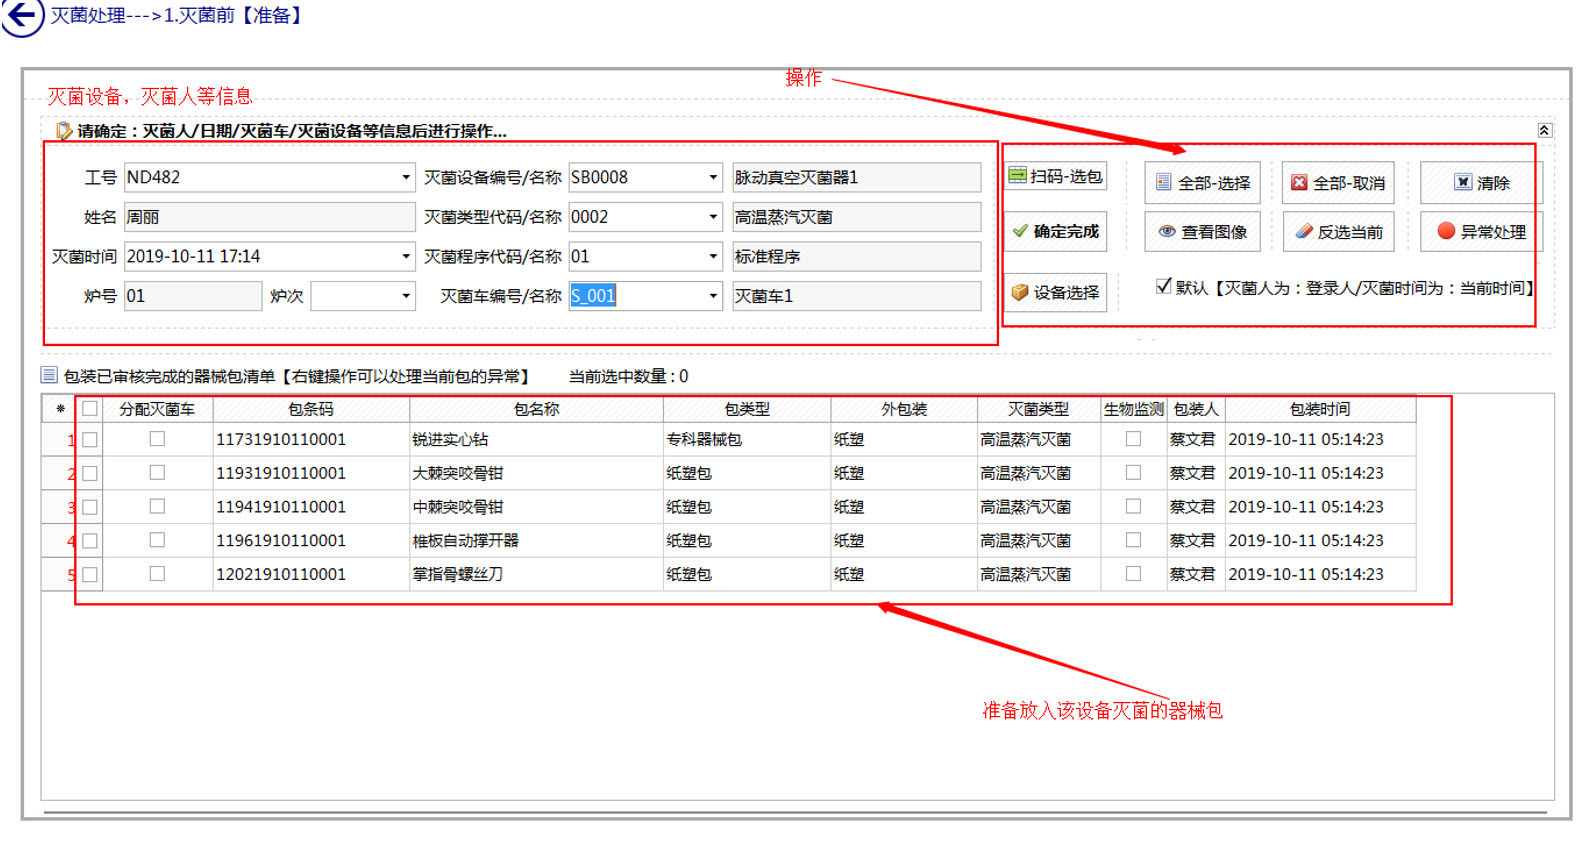Tick the header select-all checkbox in grid
Viewport: 1580px width, 848px height.
pos(90,409)
